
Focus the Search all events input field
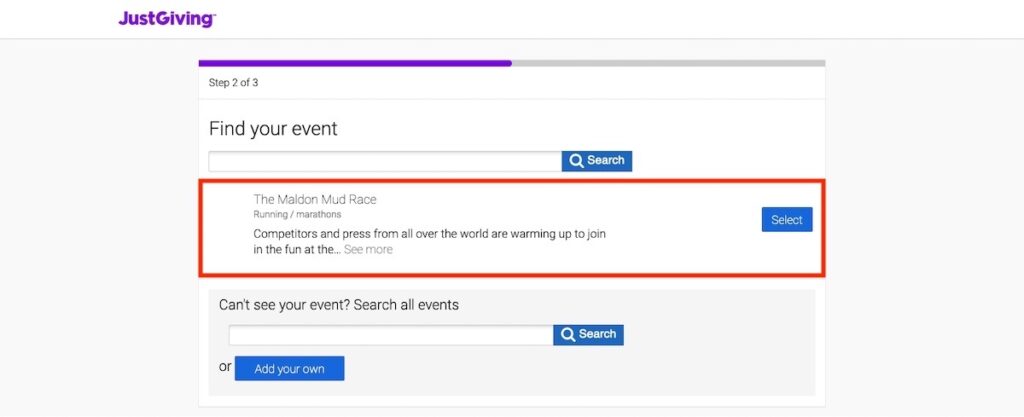tap(390, 335)
